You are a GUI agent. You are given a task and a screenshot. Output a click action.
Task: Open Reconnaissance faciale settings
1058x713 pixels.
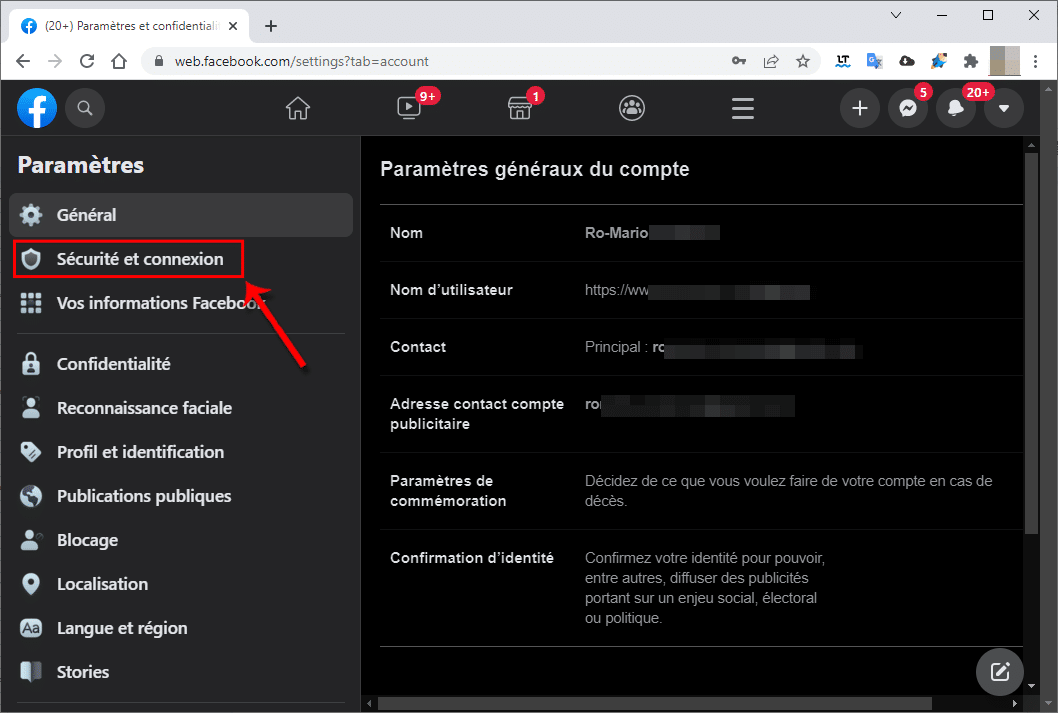click(181, 408)
